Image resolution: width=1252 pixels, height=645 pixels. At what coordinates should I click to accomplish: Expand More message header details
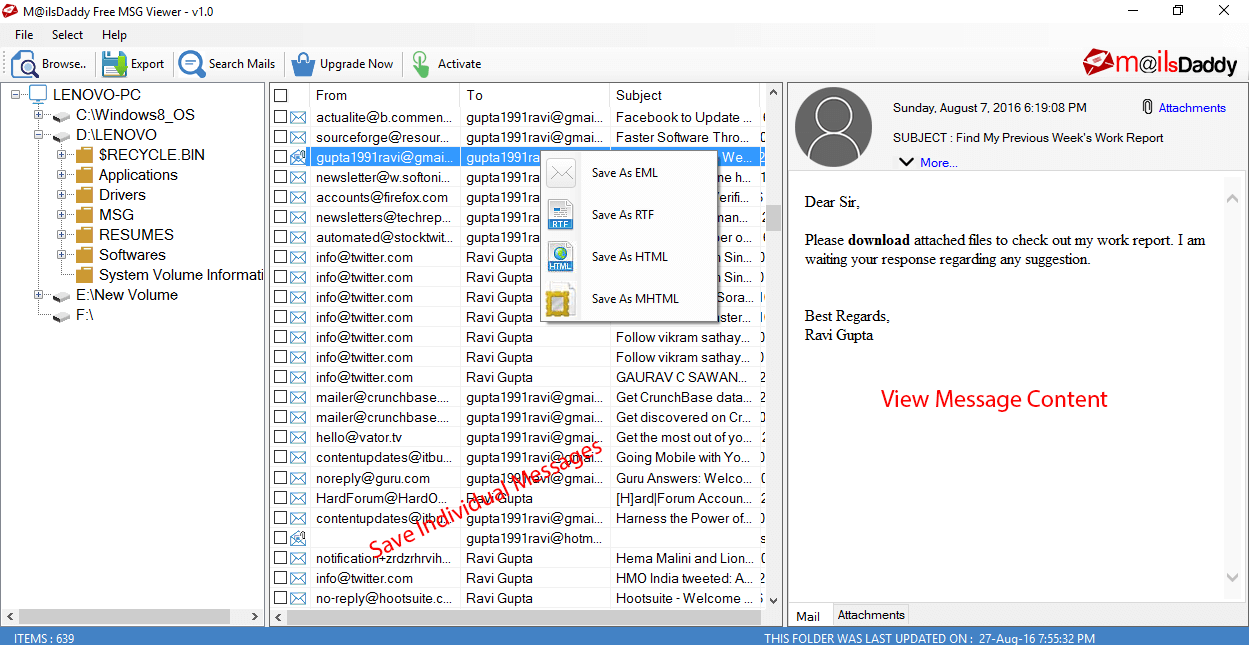pyautogui.click(x=928, y=162)
